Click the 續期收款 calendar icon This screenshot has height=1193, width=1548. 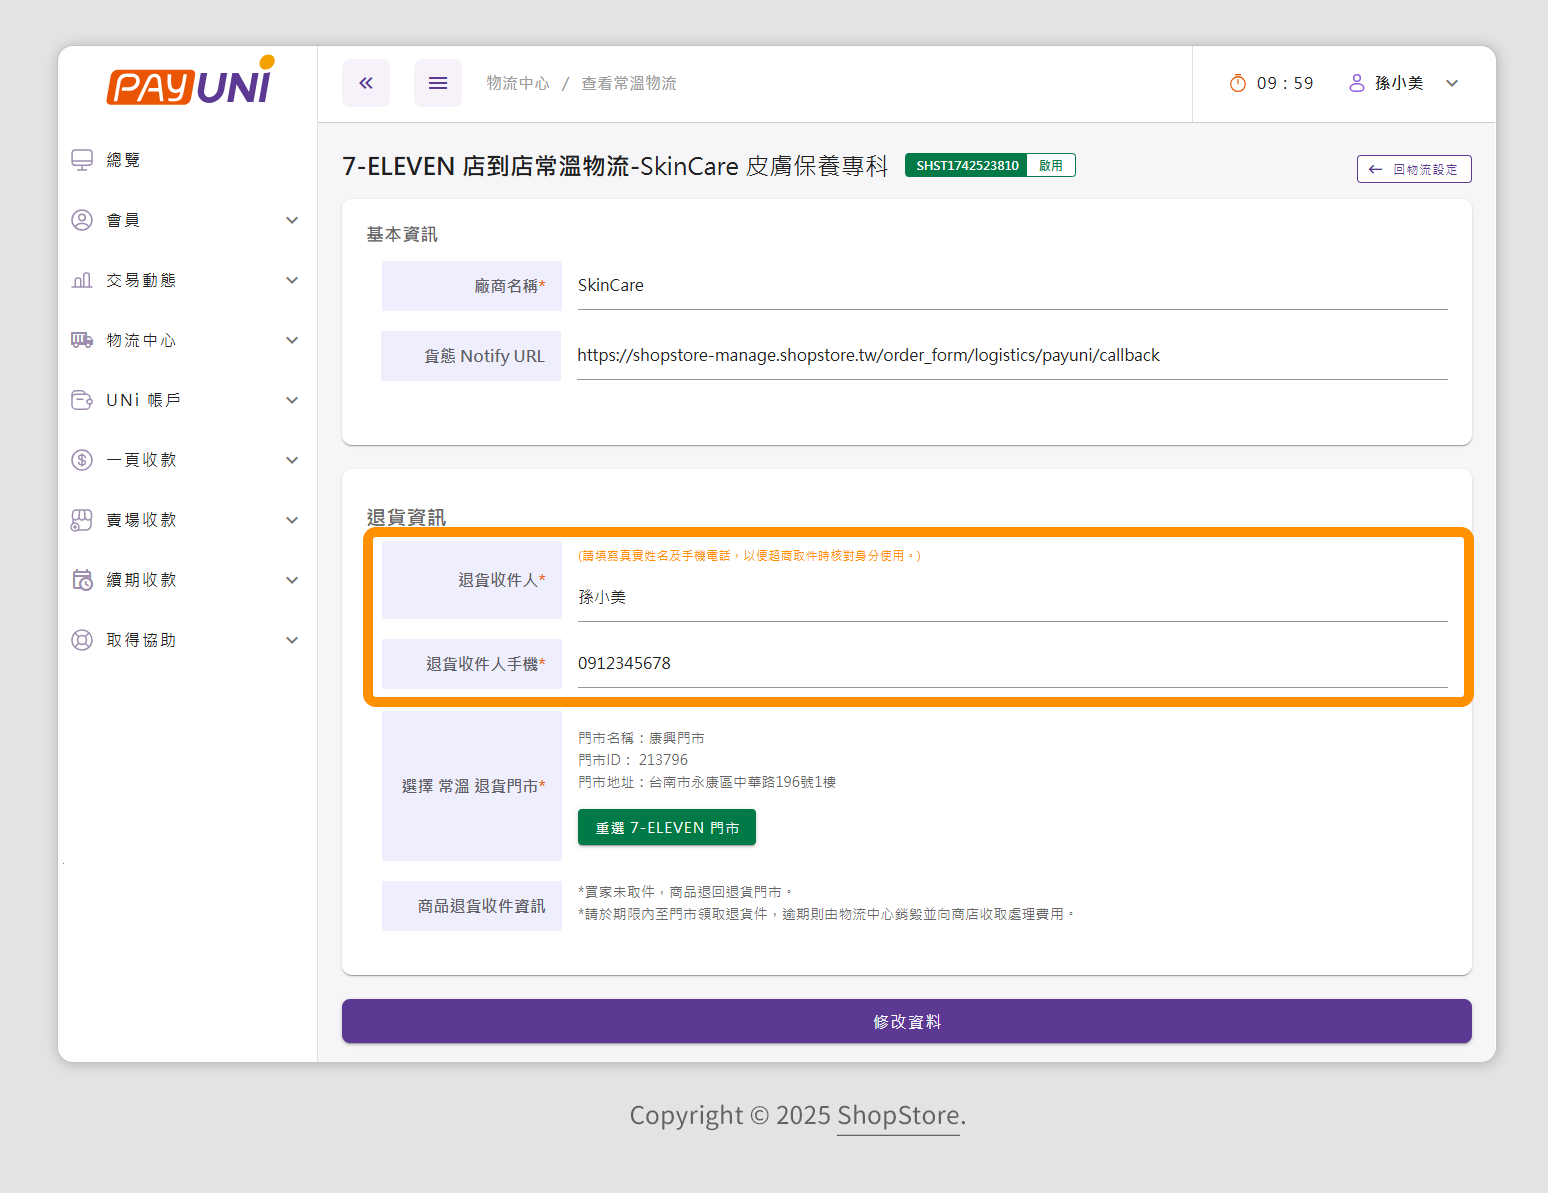tap(82, 580)
